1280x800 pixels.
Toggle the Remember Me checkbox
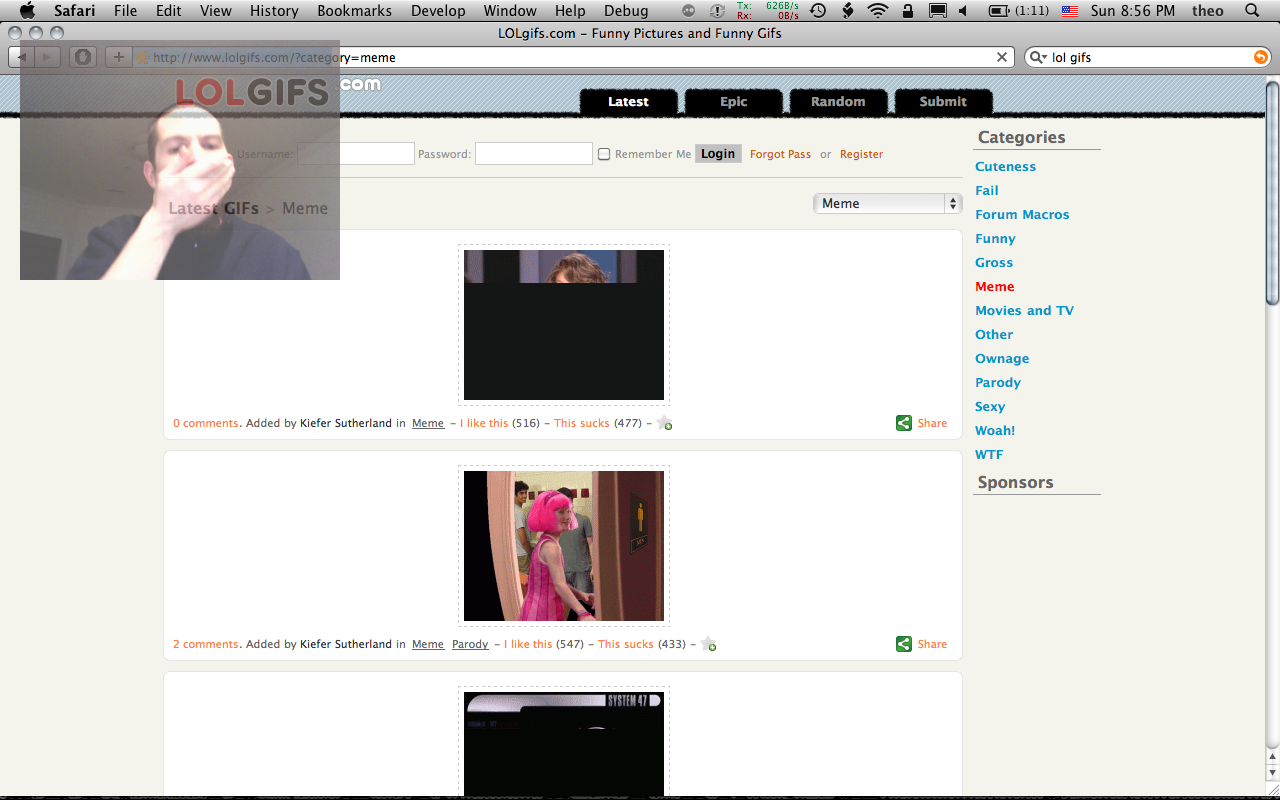[x=604, y=154]
